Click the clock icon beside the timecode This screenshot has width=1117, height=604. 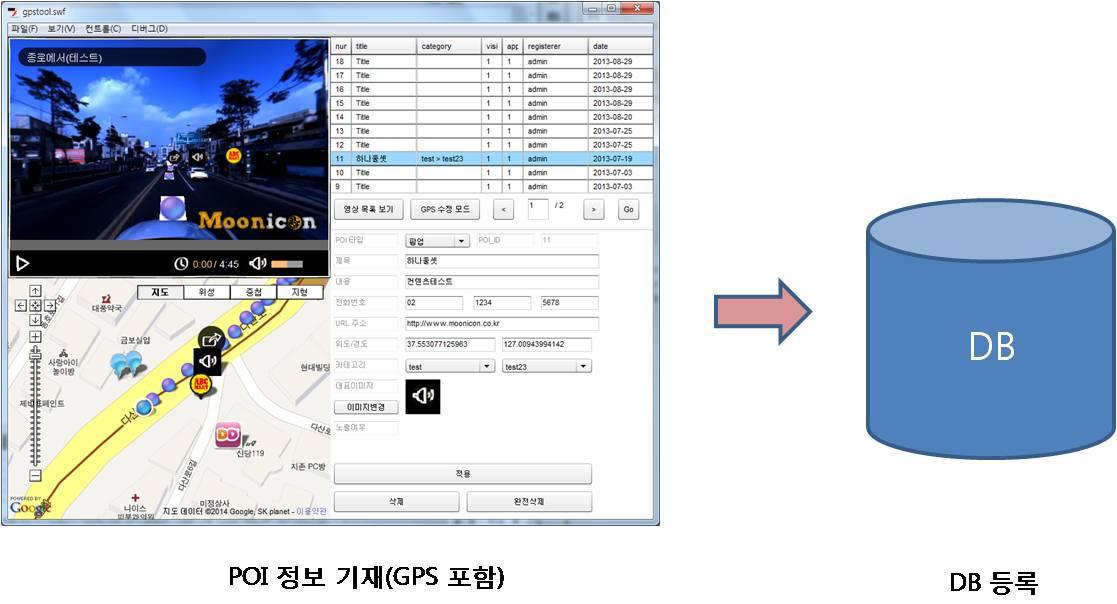coord(181,264)
